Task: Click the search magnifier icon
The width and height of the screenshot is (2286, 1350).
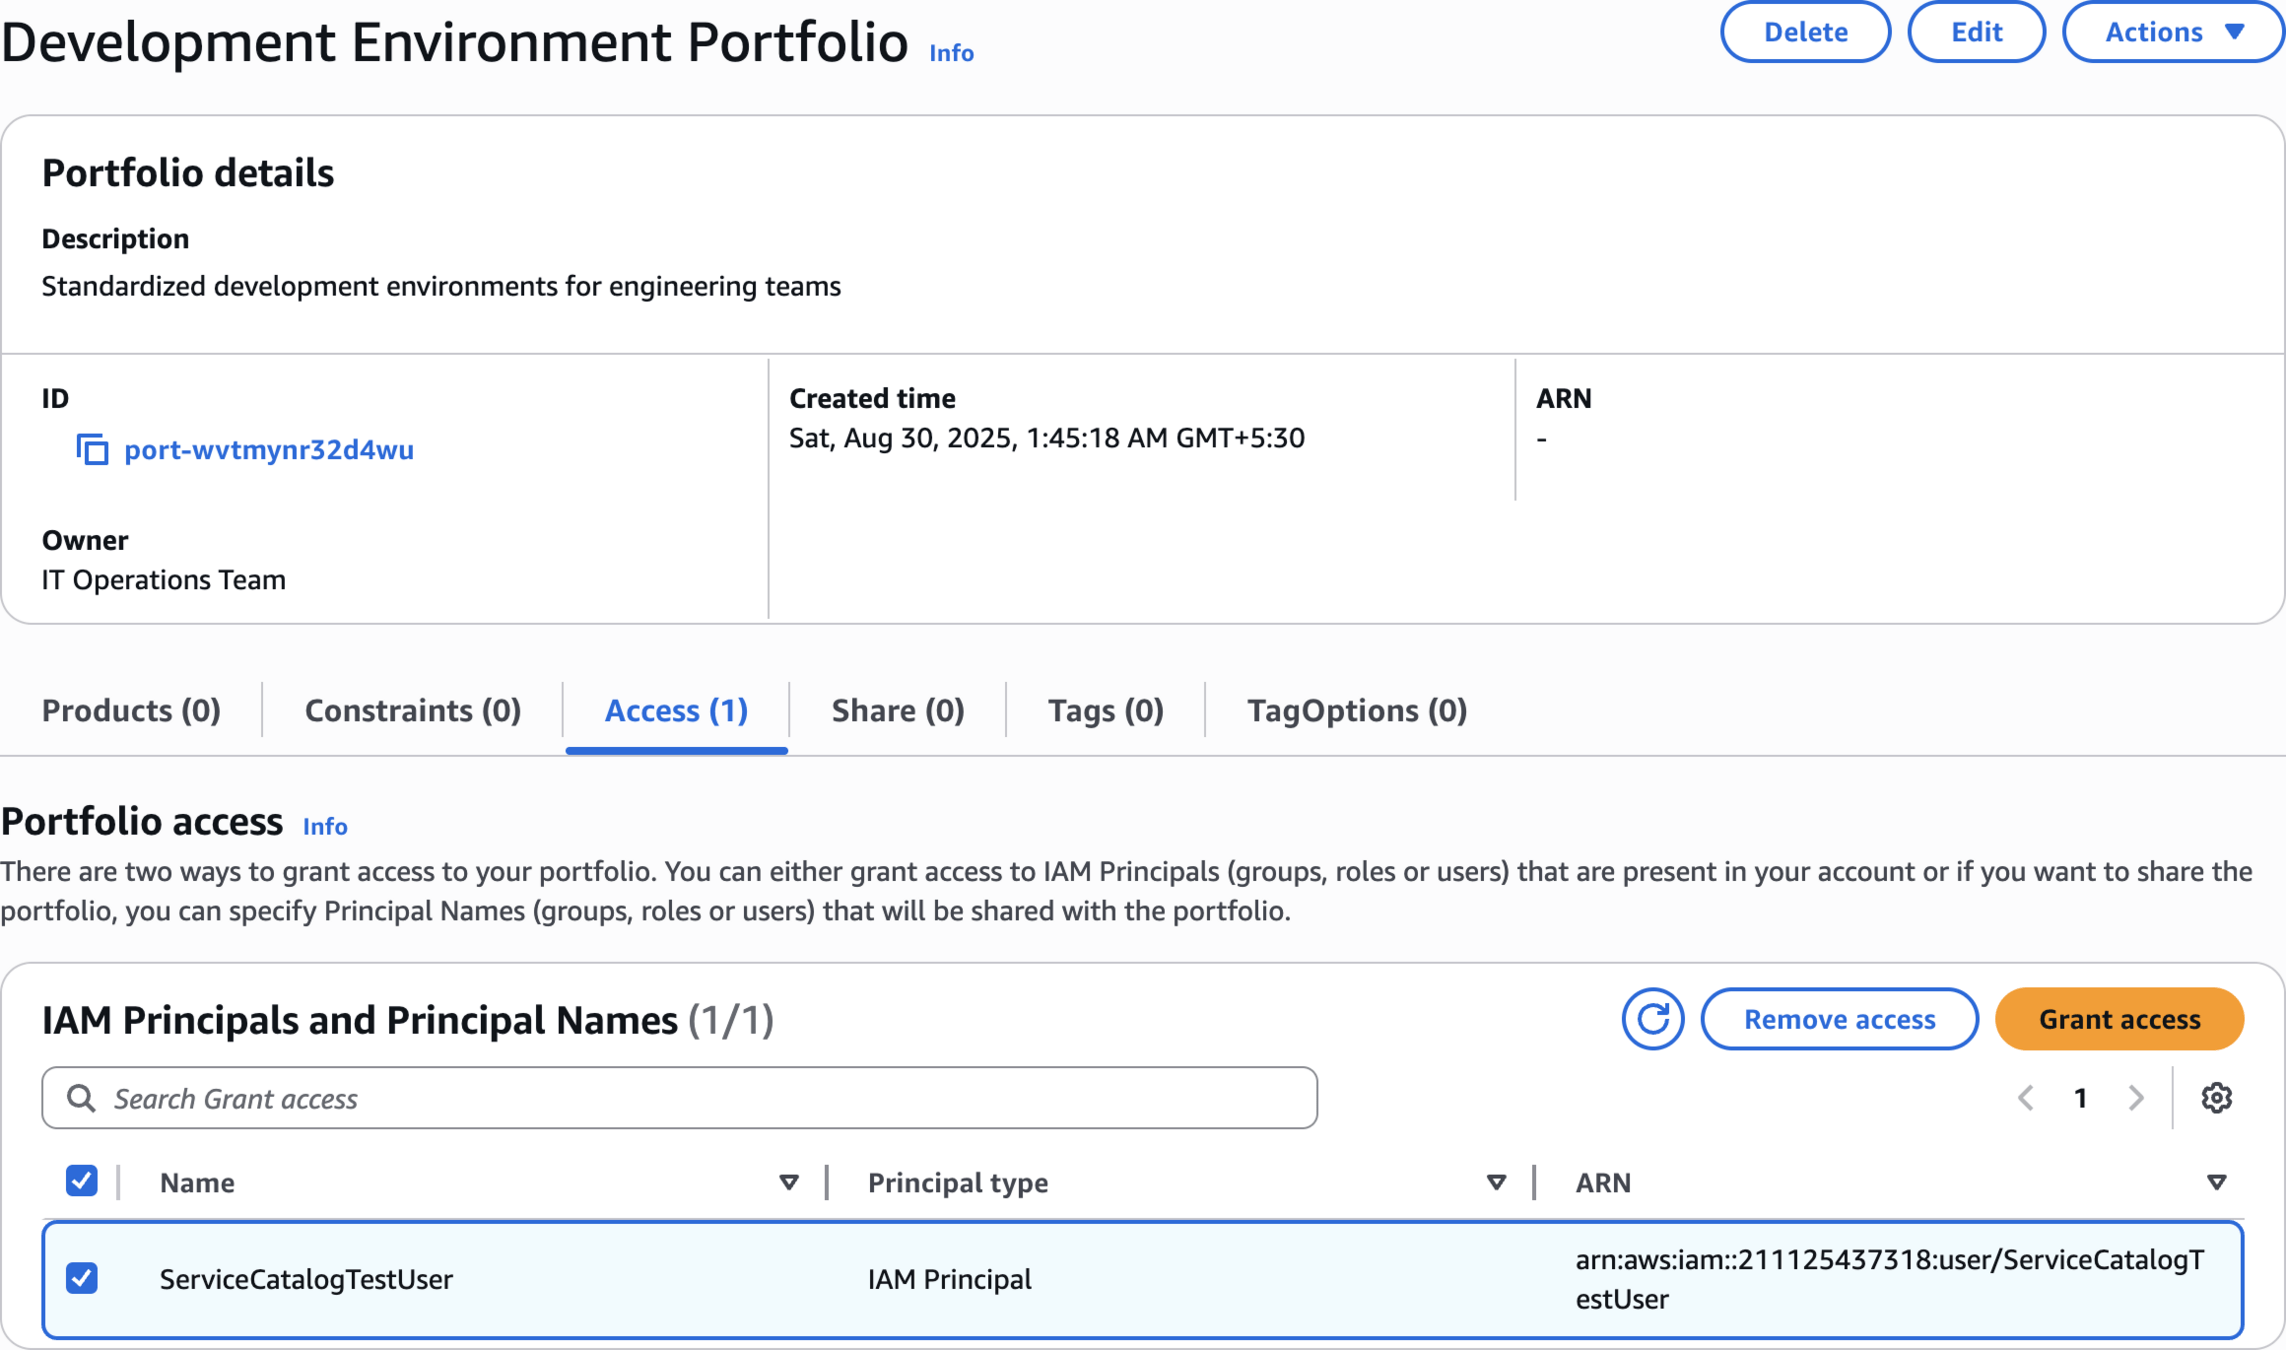Action: pos(81,1098)
